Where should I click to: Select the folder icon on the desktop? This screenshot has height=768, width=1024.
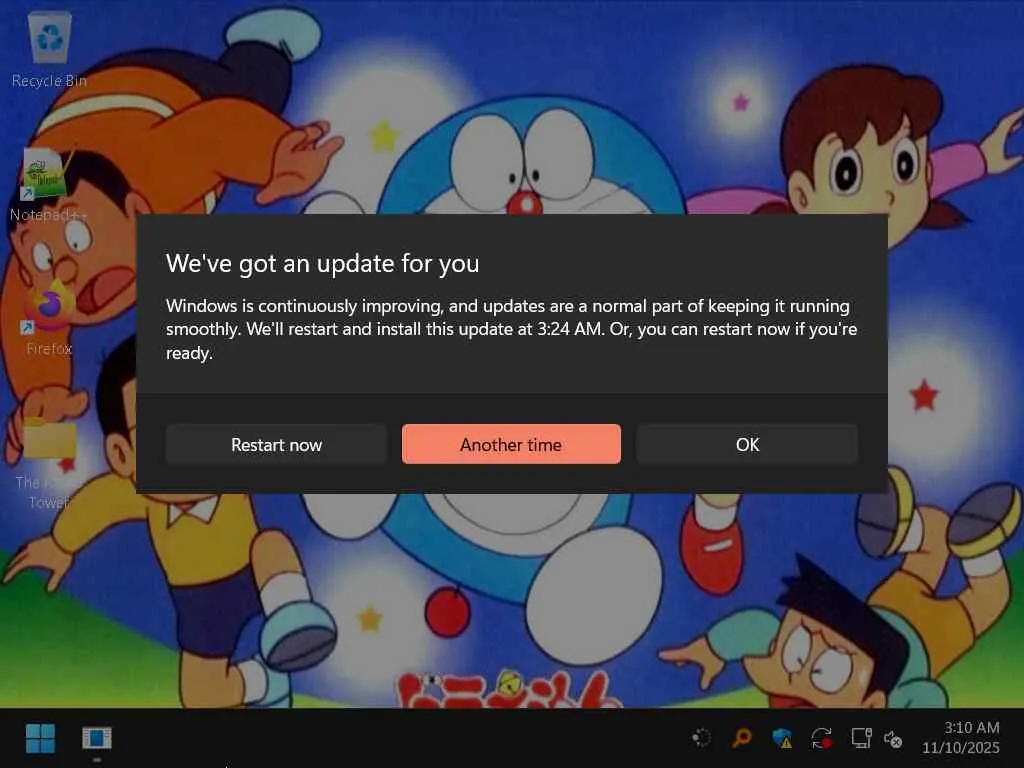click(49, 464)
